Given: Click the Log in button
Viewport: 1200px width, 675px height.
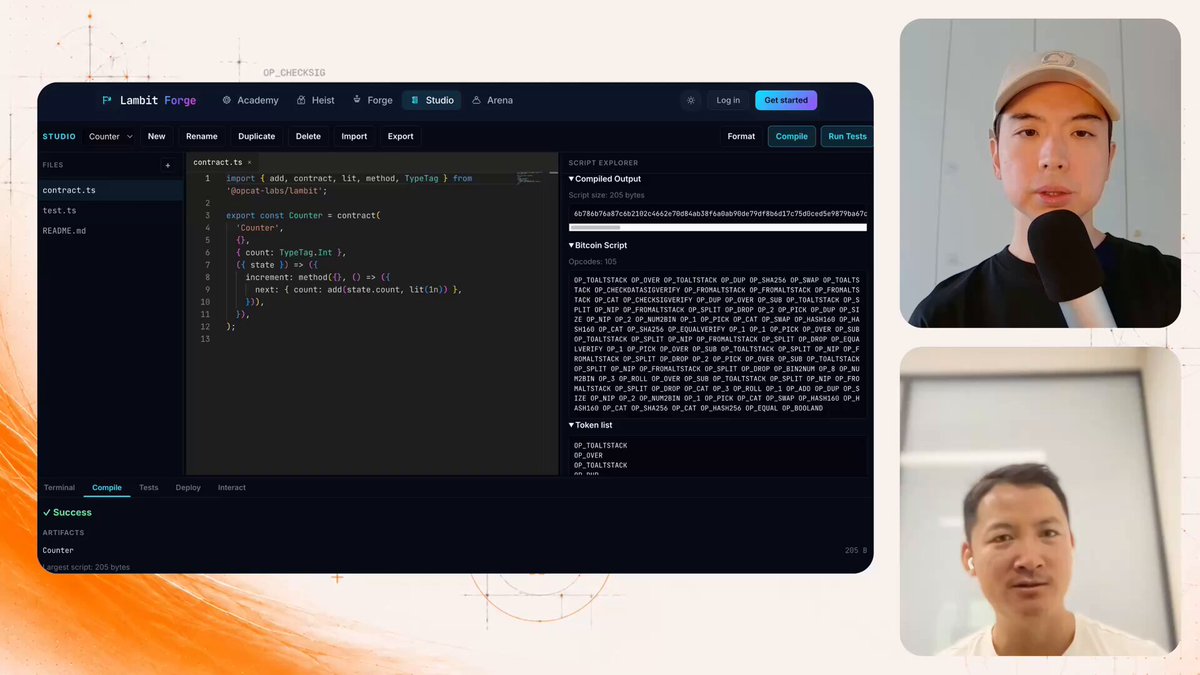Looking at the screenshot, I should [728, 100].
